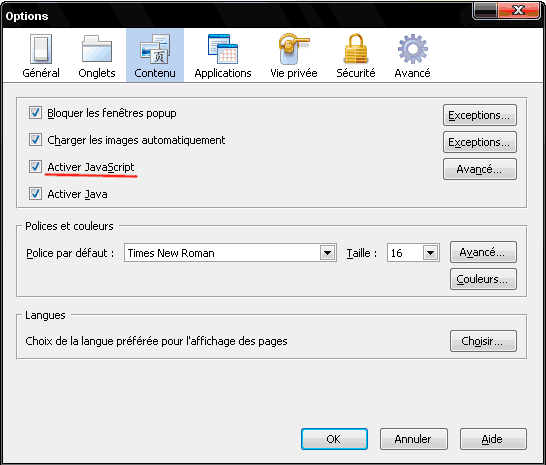Screen dimensions: 546x465
Task: Open popup Exceptions button
Action: (x=479, y=115)
